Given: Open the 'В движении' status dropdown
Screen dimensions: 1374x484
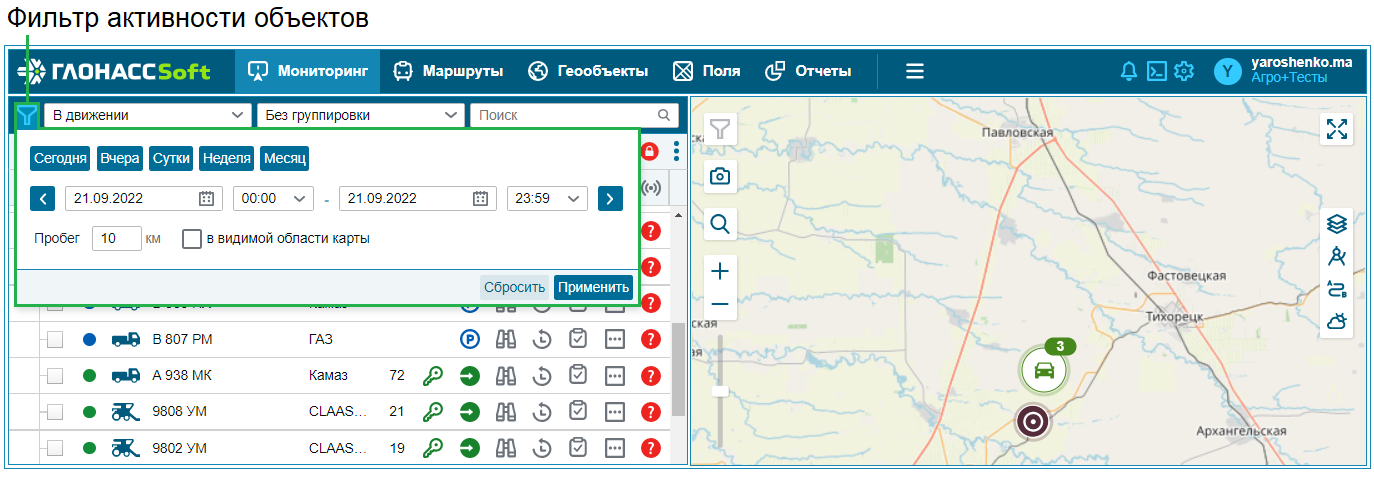Looking at the screenshot, I should [x=148, y=115].
